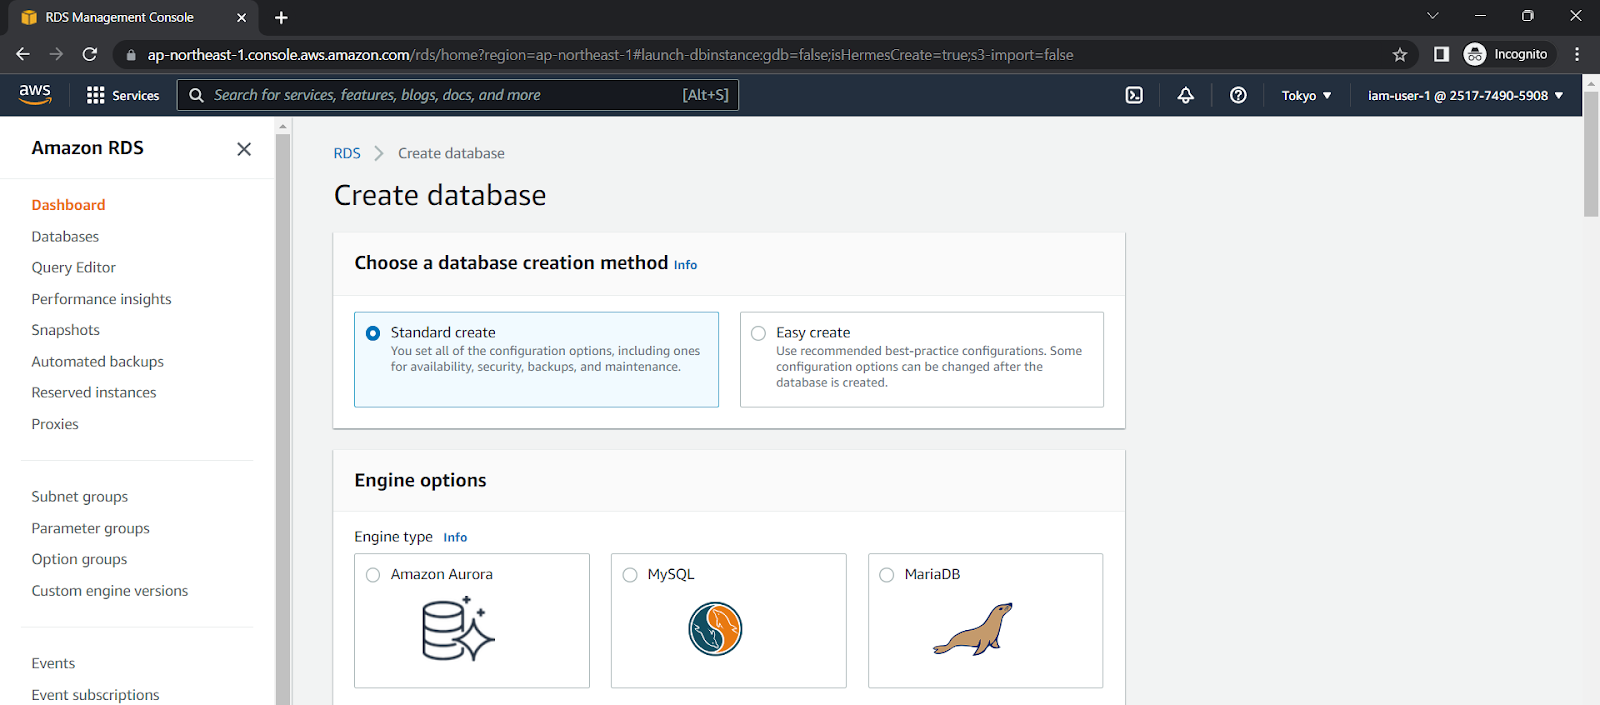This screenshot has height=705, width=1600.
Task: Open Reserved instances in sidebar
Action: pyautogui.click(x=94, y=393)
